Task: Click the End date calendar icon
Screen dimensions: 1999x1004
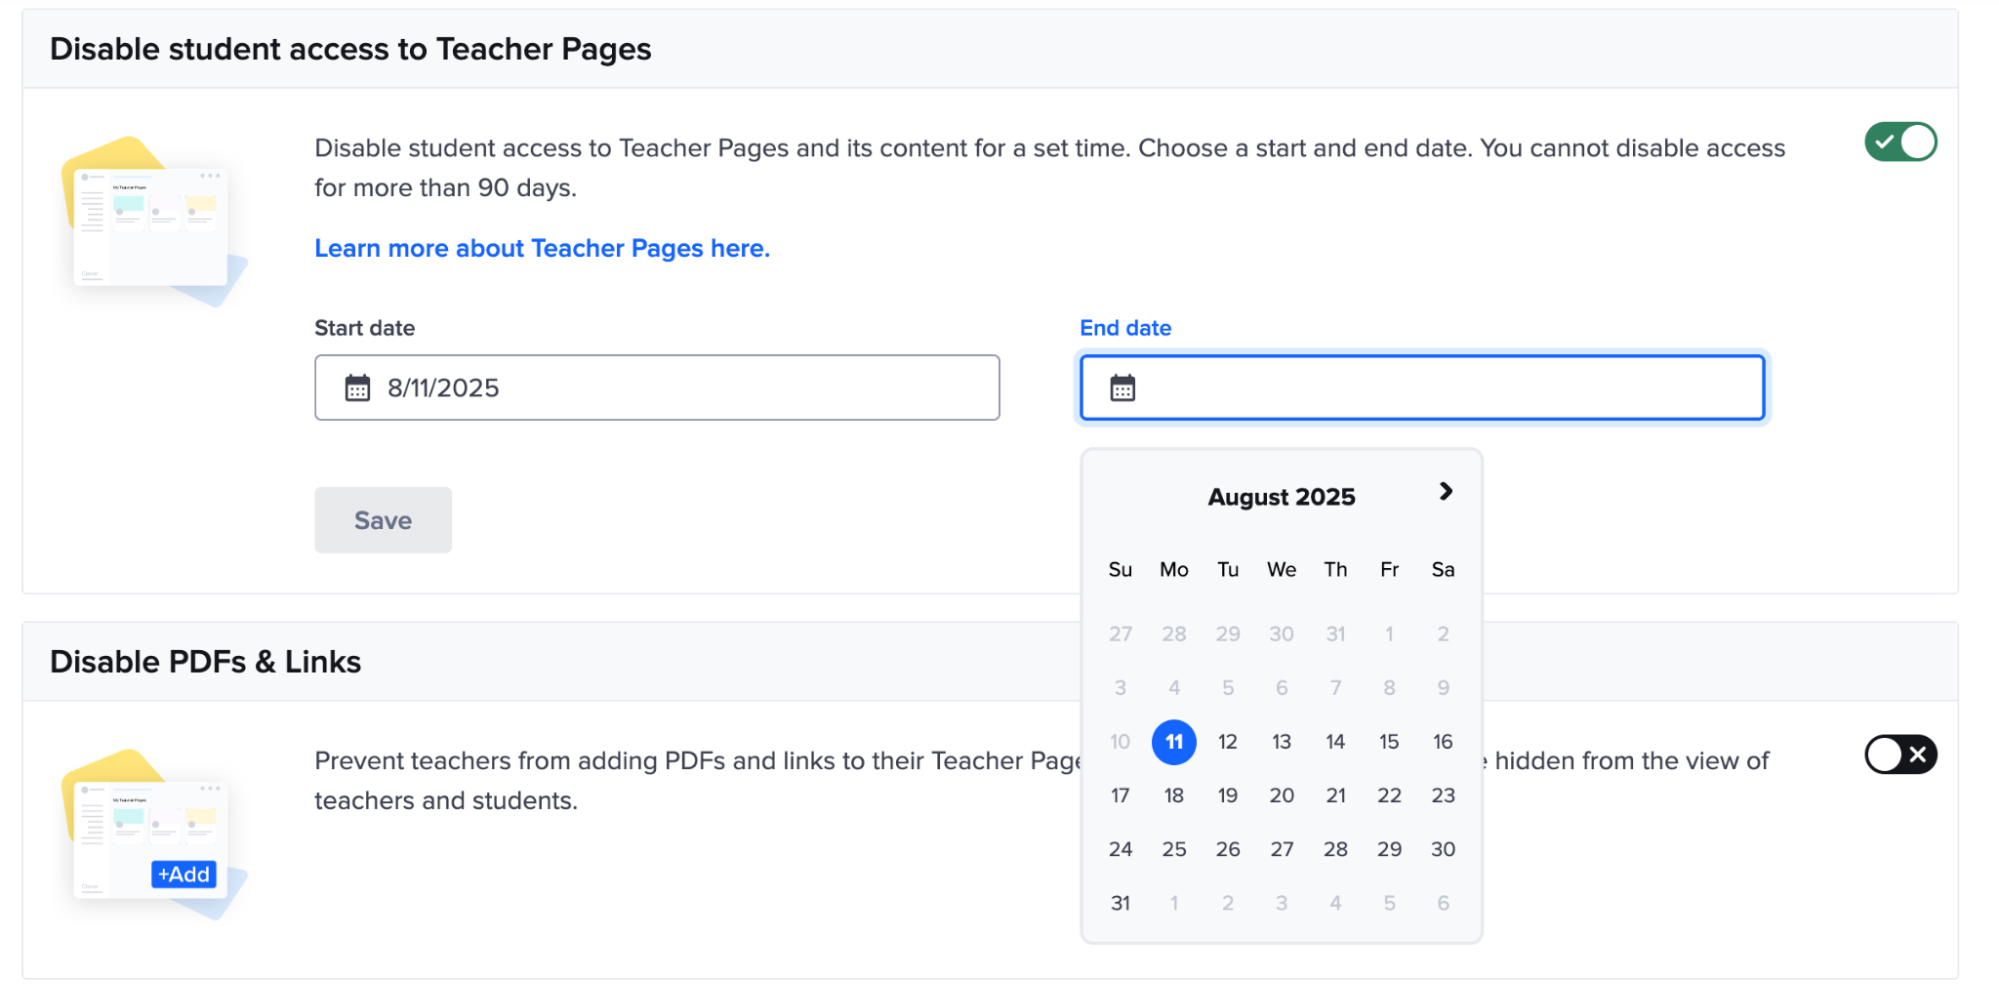Action: 1122,388
